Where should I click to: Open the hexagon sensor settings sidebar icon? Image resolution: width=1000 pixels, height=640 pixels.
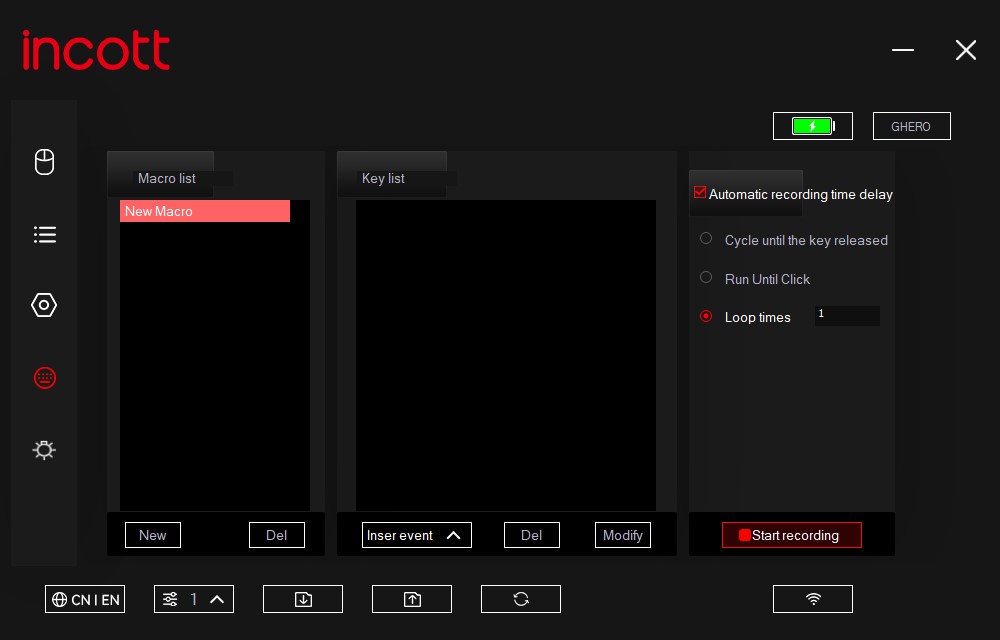pos(44,305)
